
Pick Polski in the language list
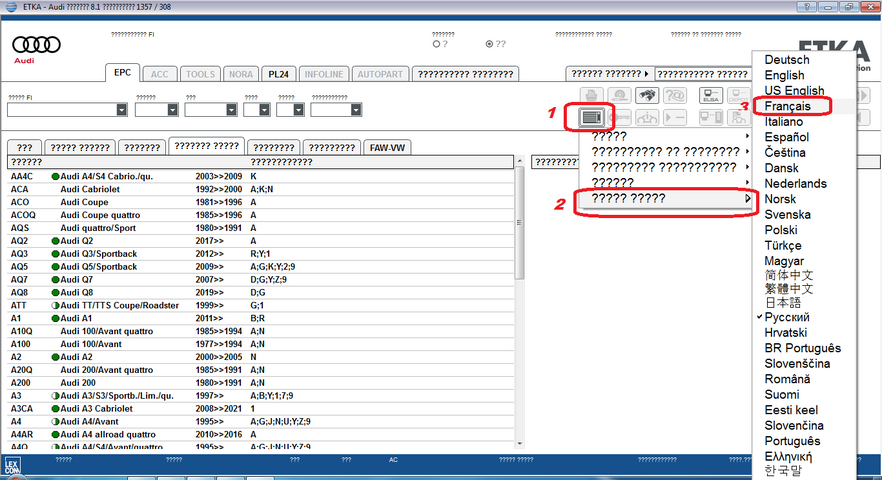(781, 230)
